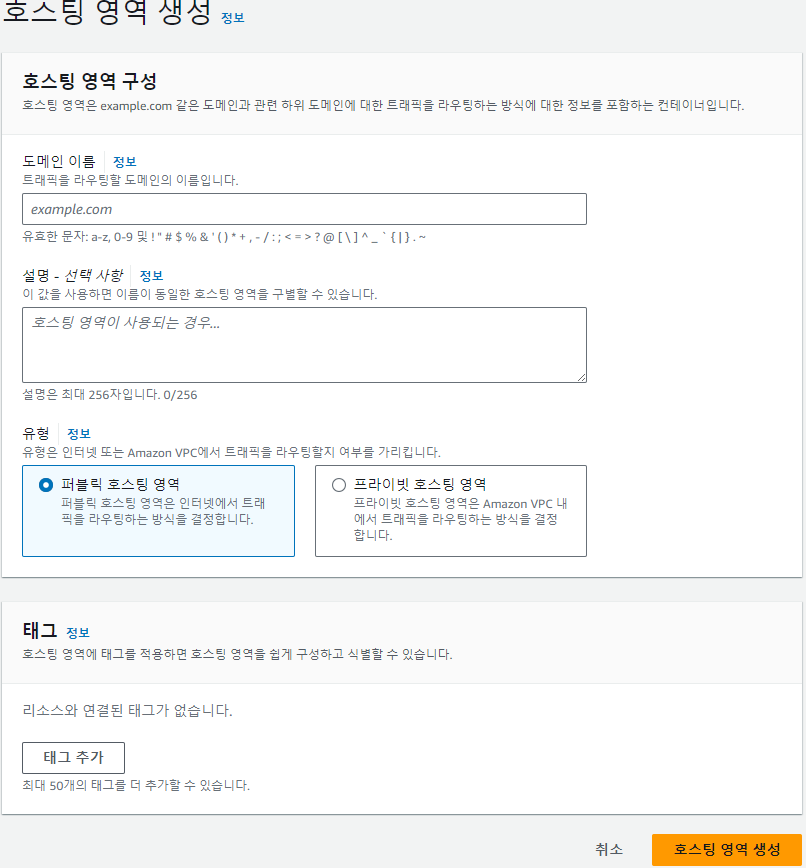Select the 프라이빗 호스팅 영역 radio button
This screenshot has width=806, height=868.
click(339, 485)
